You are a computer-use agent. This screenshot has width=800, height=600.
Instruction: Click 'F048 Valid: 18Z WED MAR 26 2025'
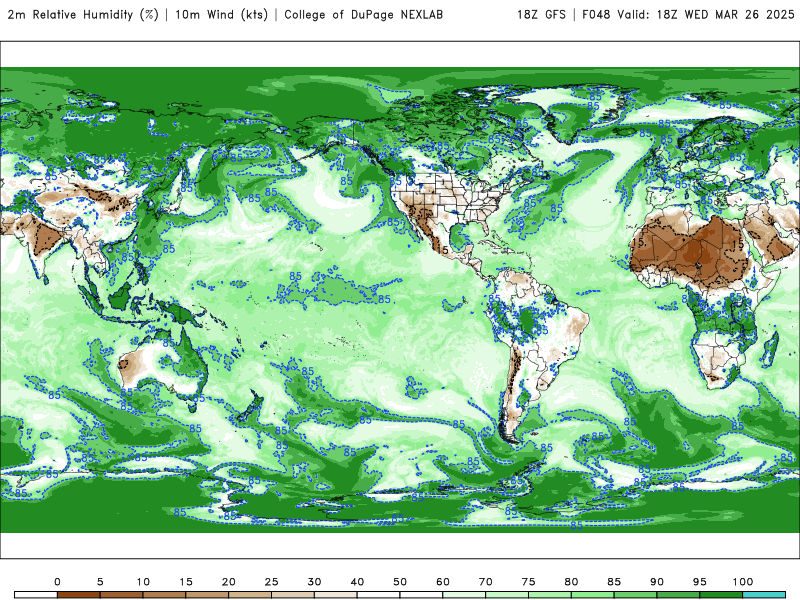tap(688, 15)
